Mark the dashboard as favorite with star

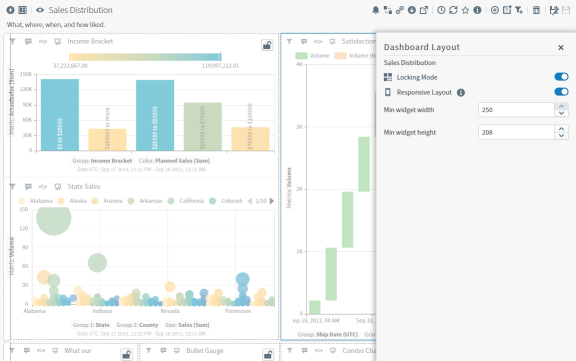[x=465, y=10]
